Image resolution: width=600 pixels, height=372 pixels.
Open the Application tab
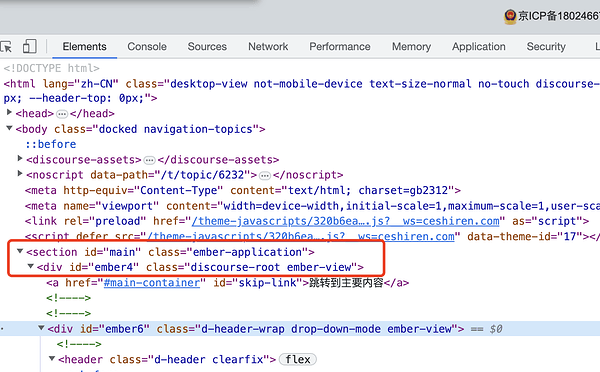point(479,47)
